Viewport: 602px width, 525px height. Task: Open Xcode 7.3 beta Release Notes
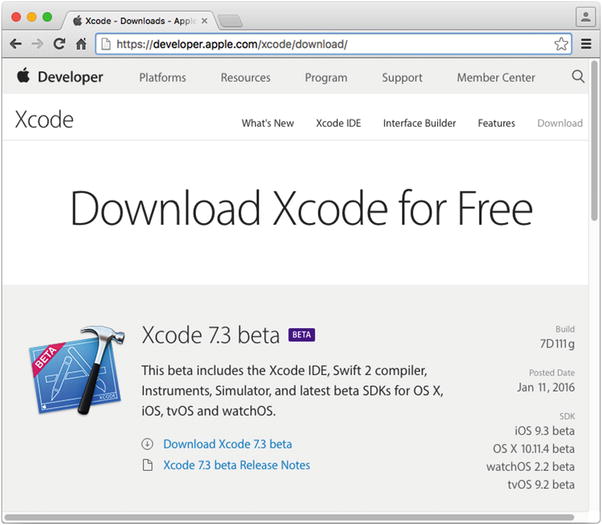coord(236,465)
